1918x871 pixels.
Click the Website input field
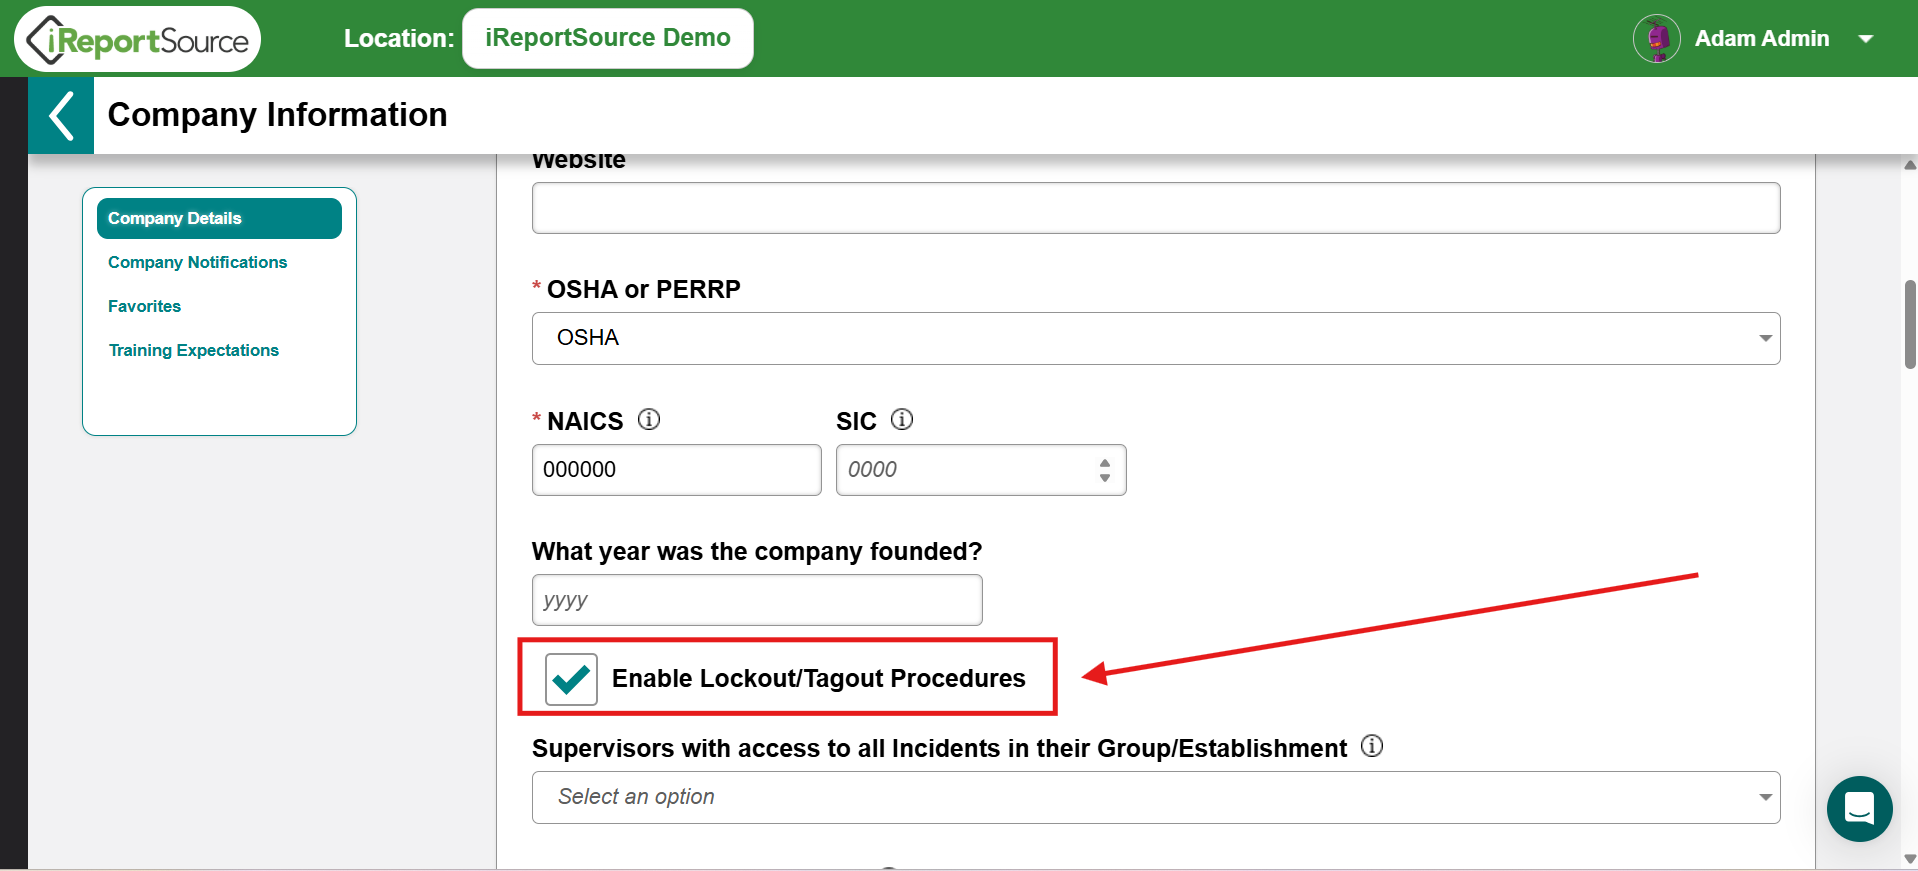pyautogui.click(x=1156, y=208)
